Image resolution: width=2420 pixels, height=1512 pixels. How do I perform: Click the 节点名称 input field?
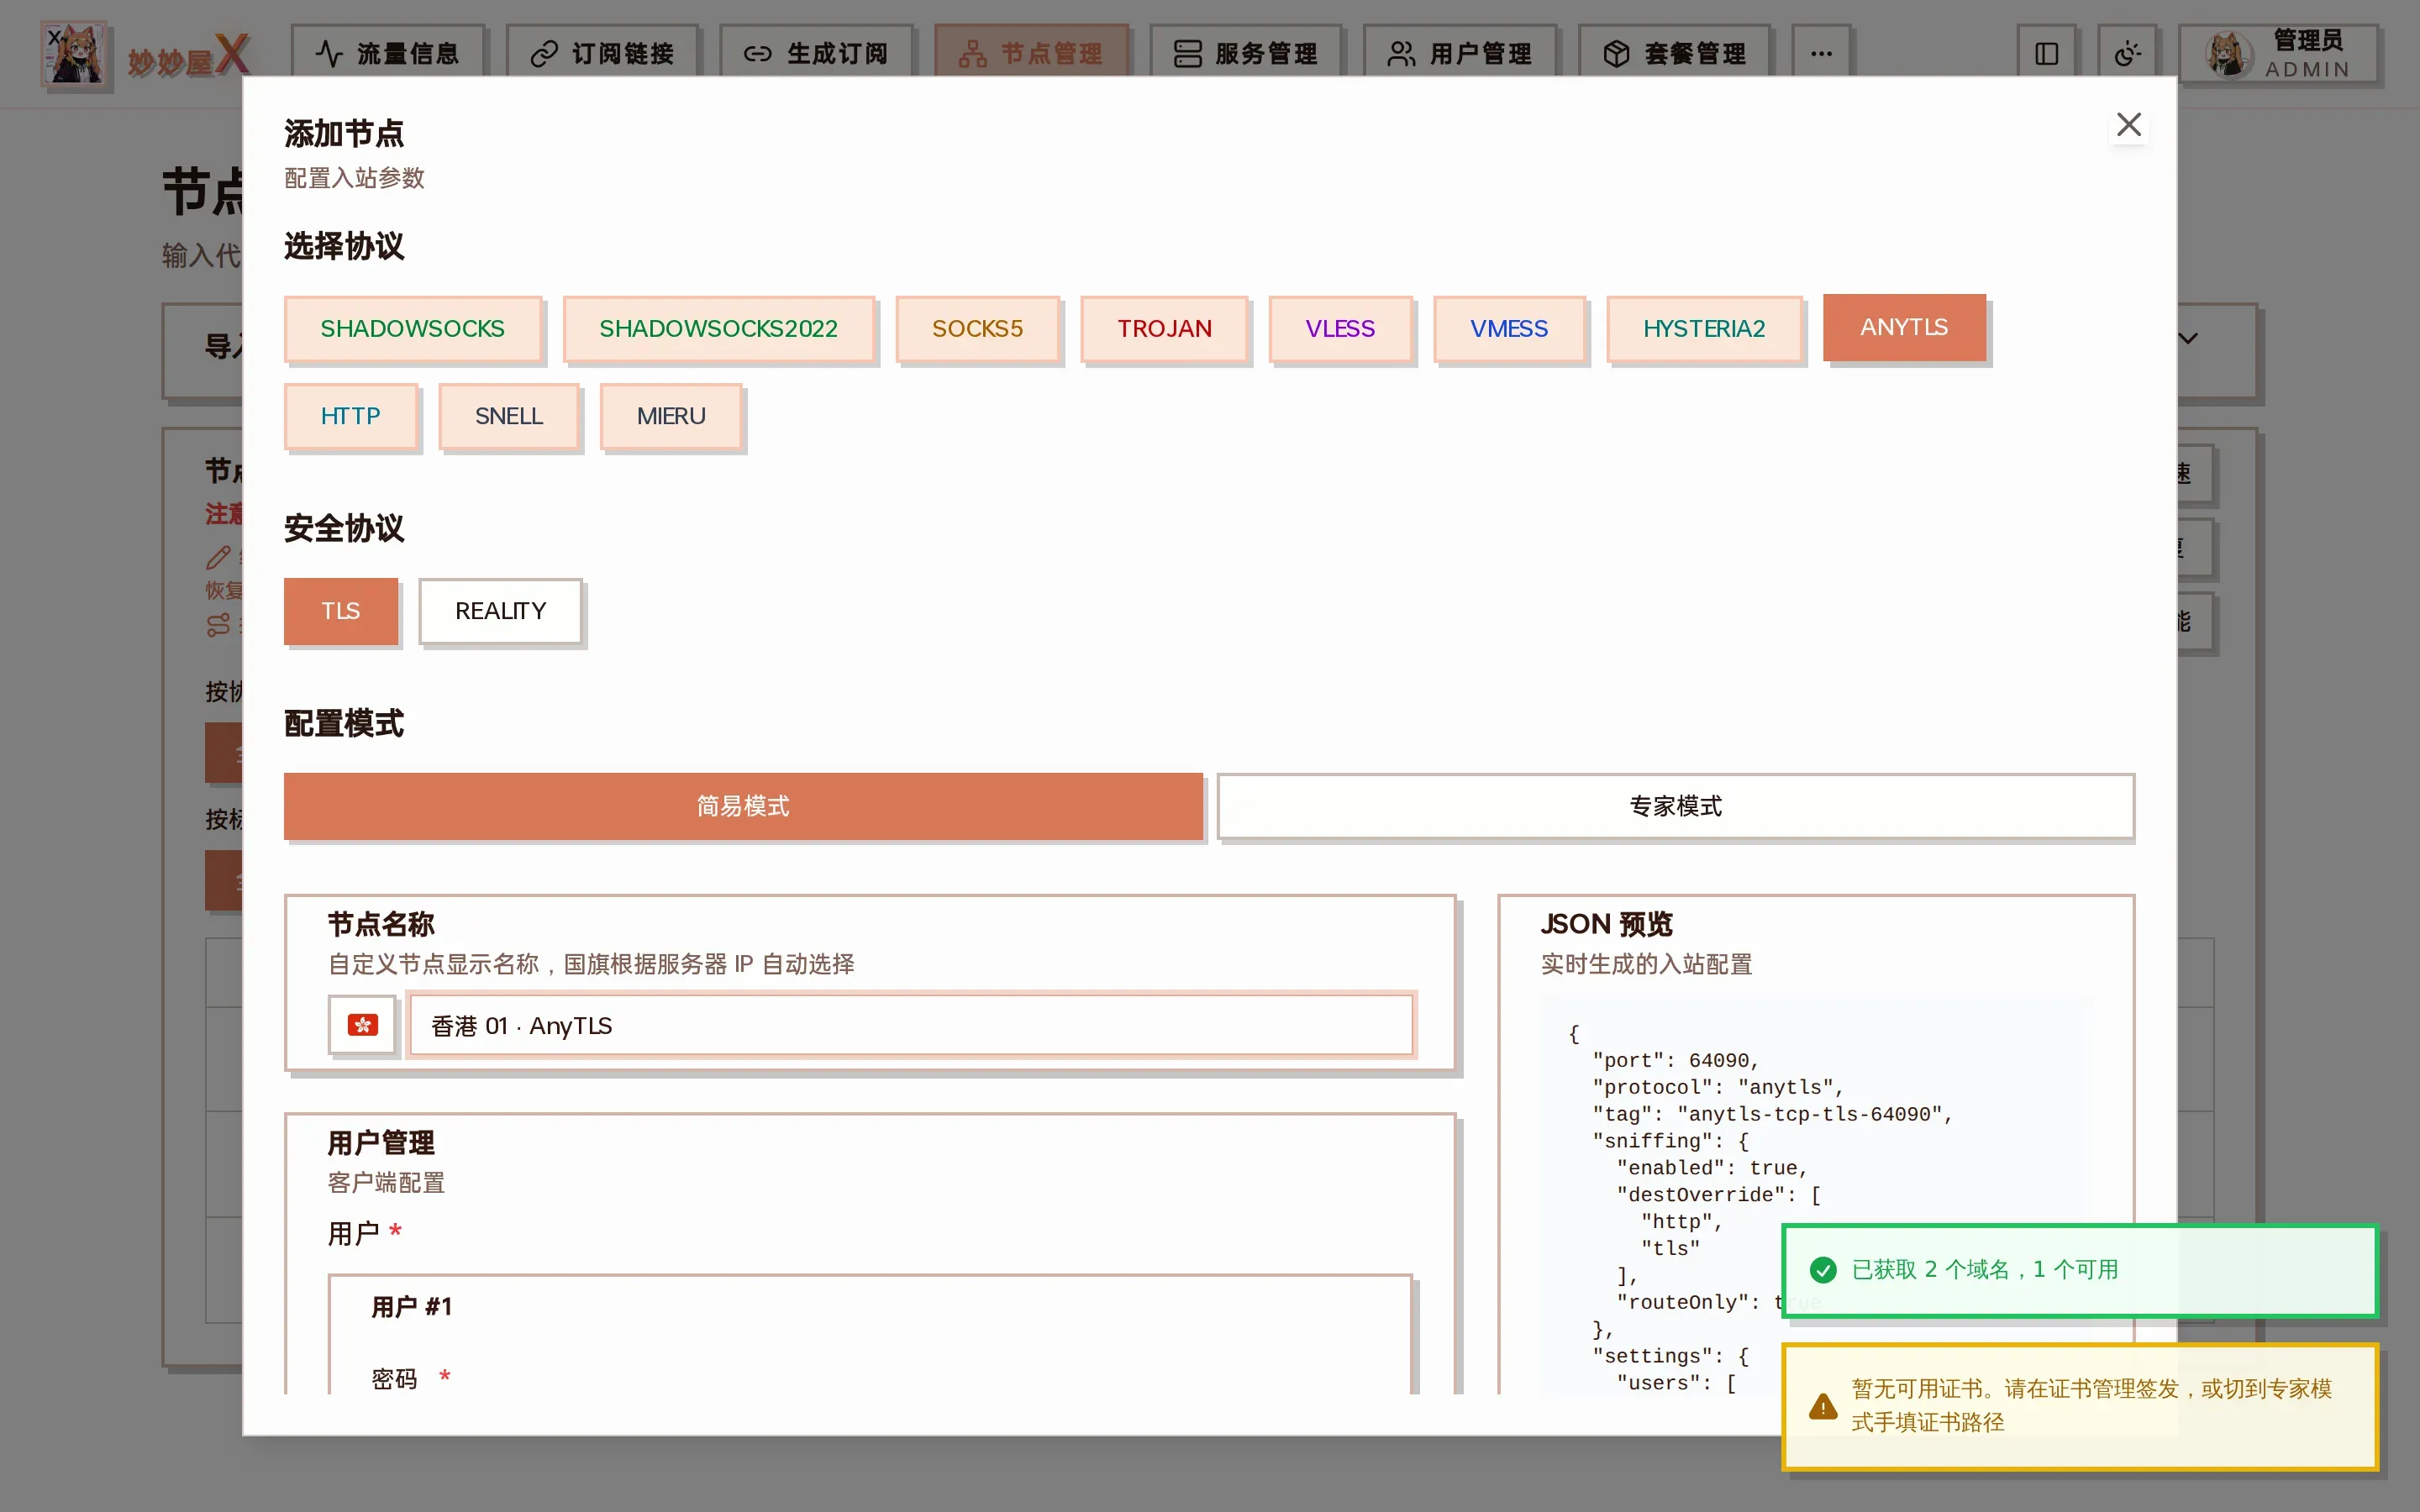pyautogui.click(x=911, y=1025)
